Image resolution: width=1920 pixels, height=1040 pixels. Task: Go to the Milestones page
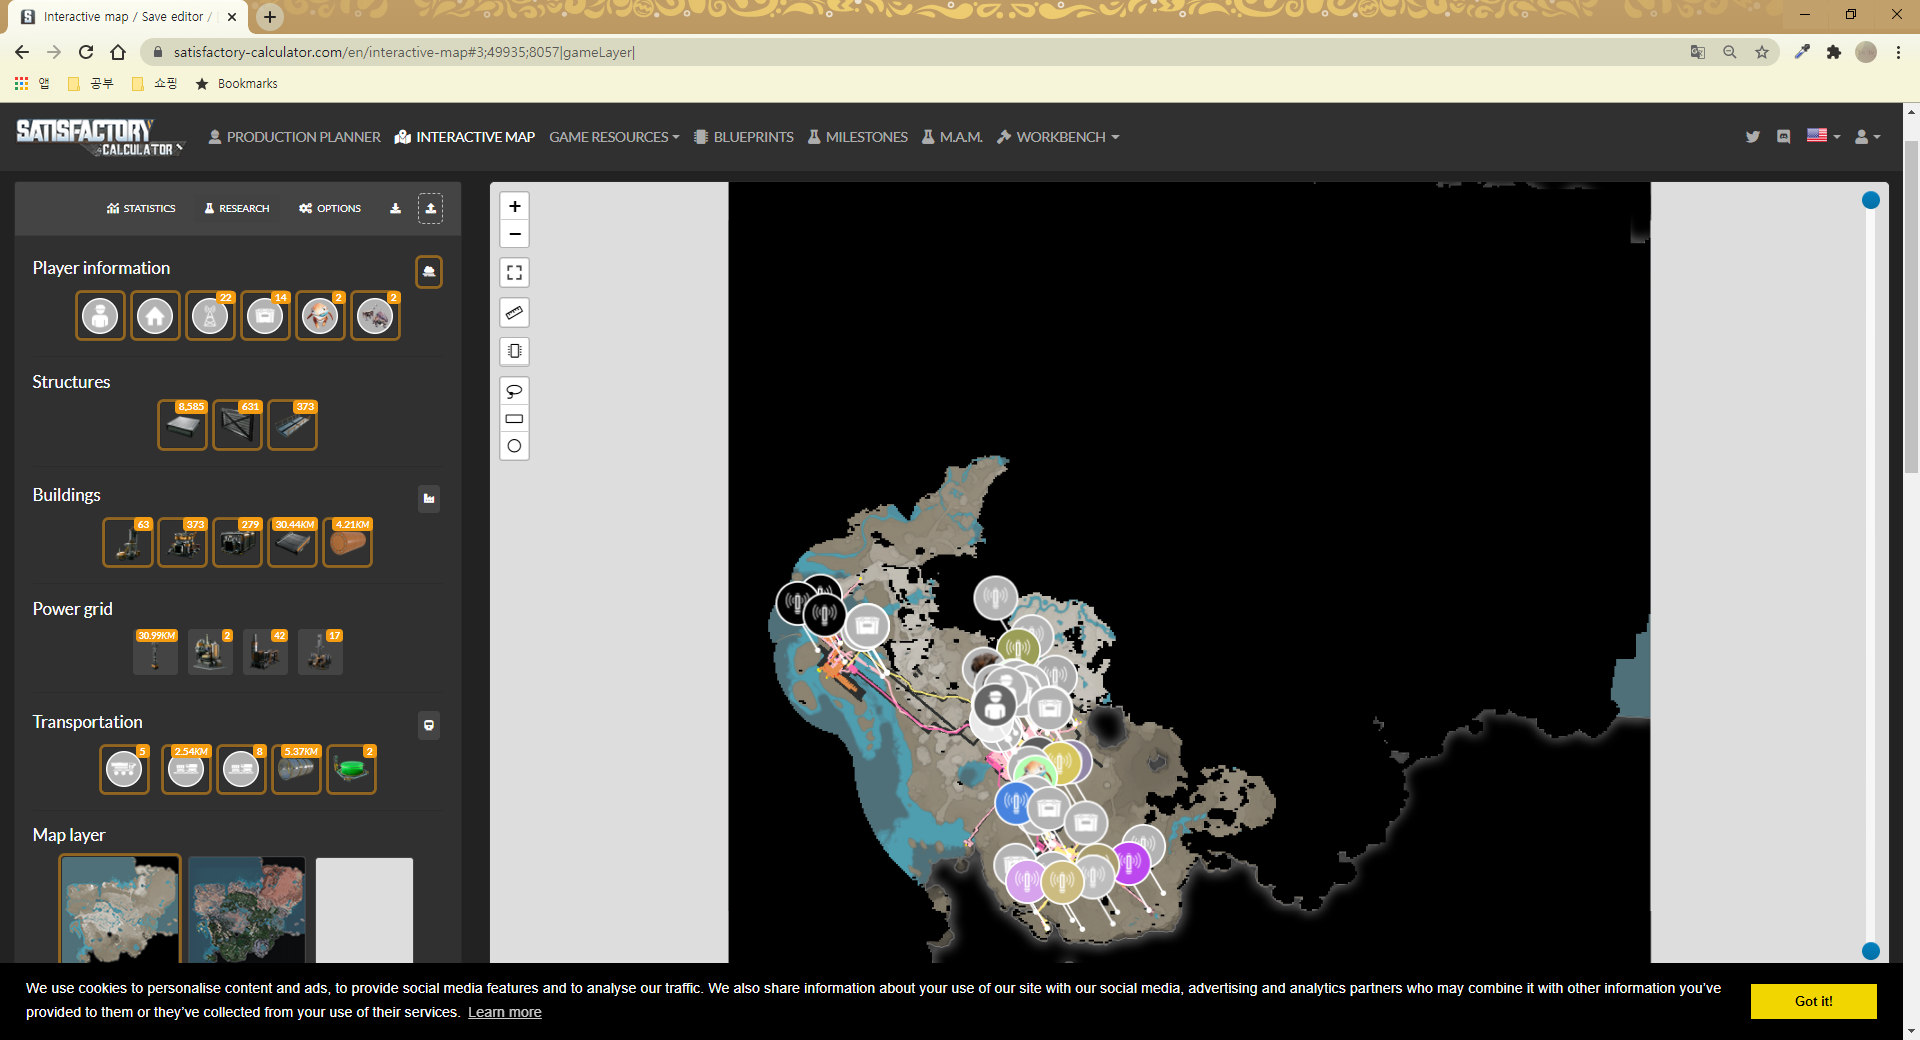coord(858,137)
